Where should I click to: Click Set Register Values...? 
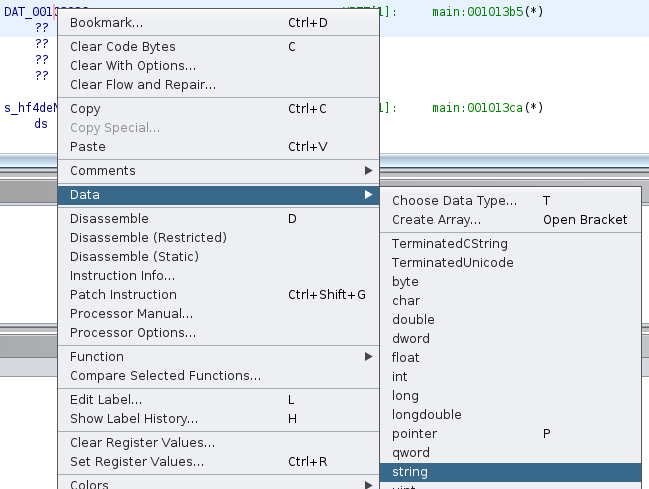(x=137, y=462)
